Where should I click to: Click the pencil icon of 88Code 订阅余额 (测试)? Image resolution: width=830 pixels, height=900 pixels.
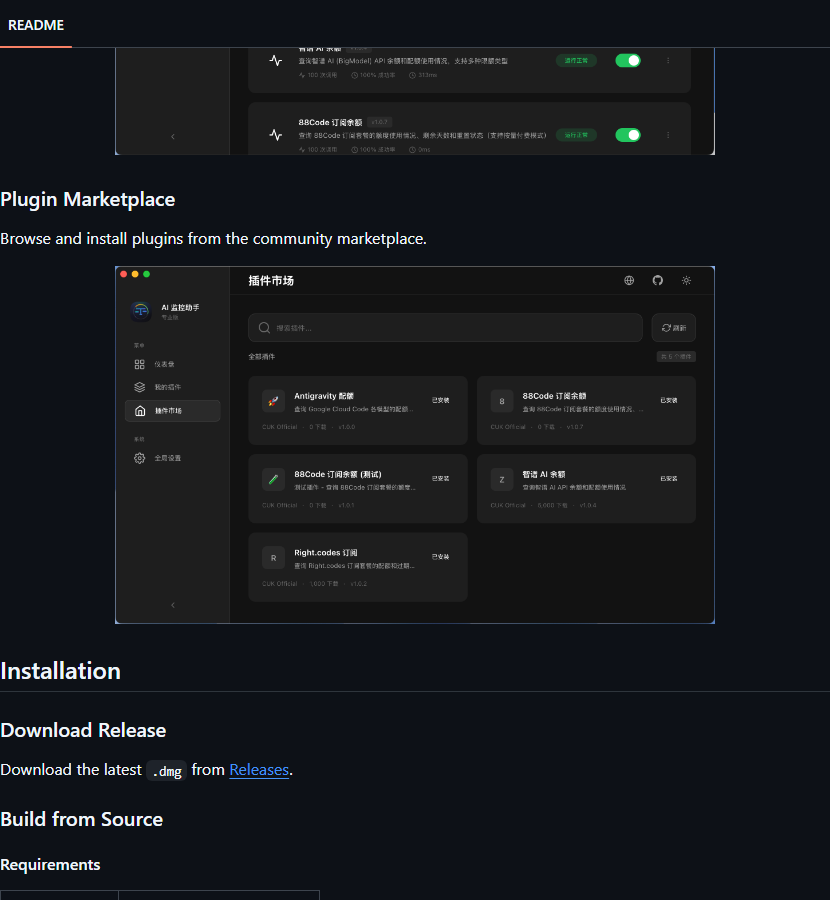coord(273,479)
